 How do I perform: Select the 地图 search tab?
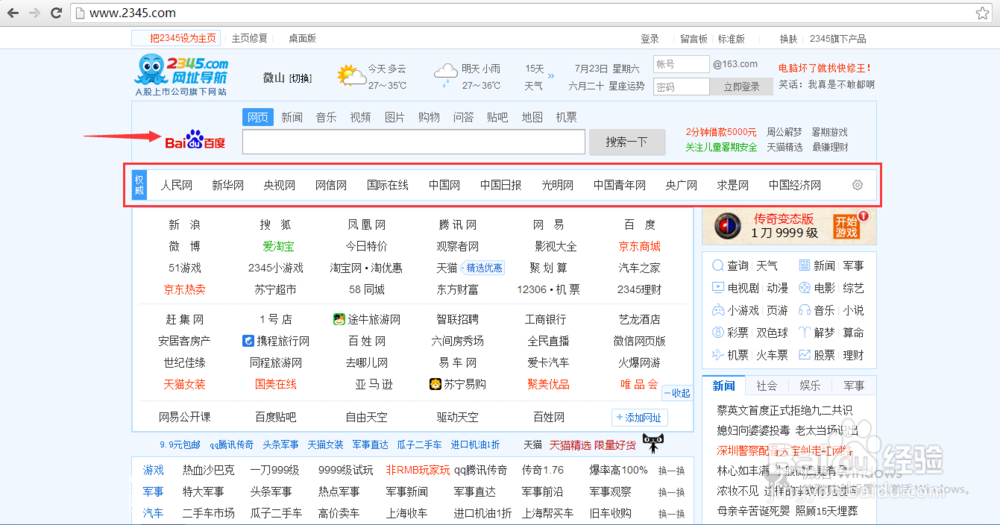click(532, 117)
